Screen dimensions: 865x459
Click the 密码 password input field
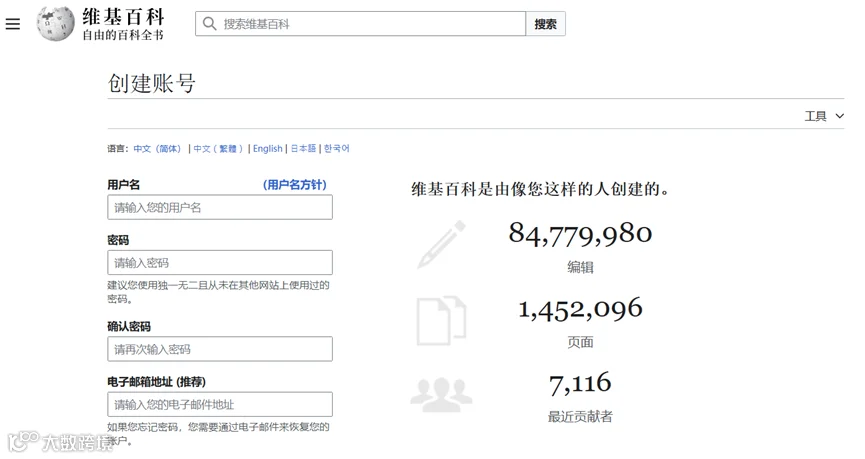(x=220, y=263)
